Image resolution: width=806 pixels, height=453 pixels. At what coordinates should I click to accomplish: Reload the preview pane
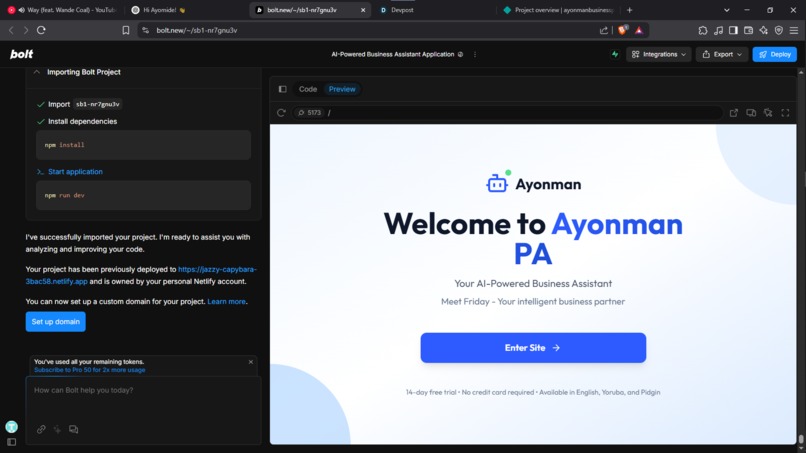pyautogui.click(x=281, y=113)
